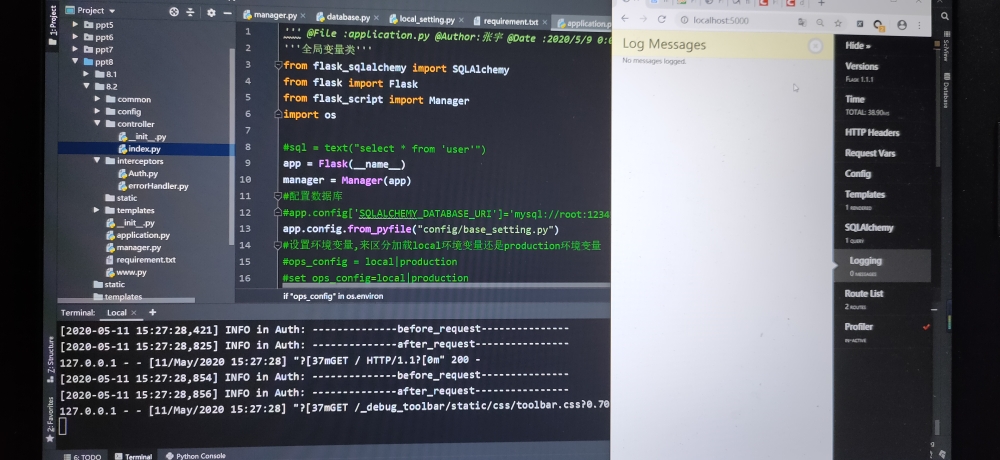The width and height of the screenshot is (1000, 460).
Task: Collapse the controller folder
Action: [97, 124]
